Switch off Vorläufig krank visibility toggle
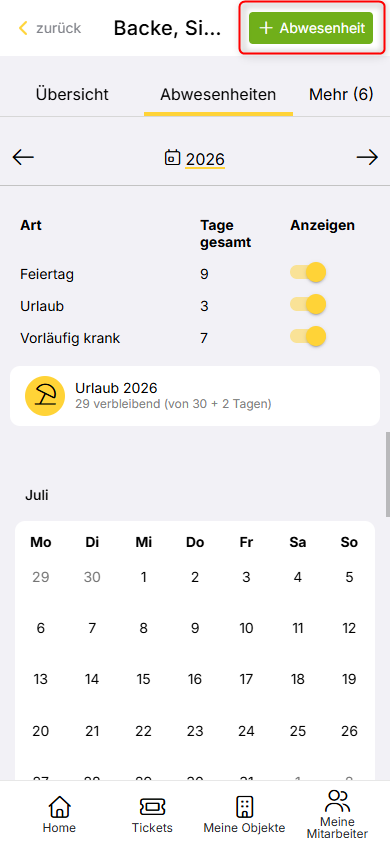Viewport: 390px width, 844px height. pos(308,336)
